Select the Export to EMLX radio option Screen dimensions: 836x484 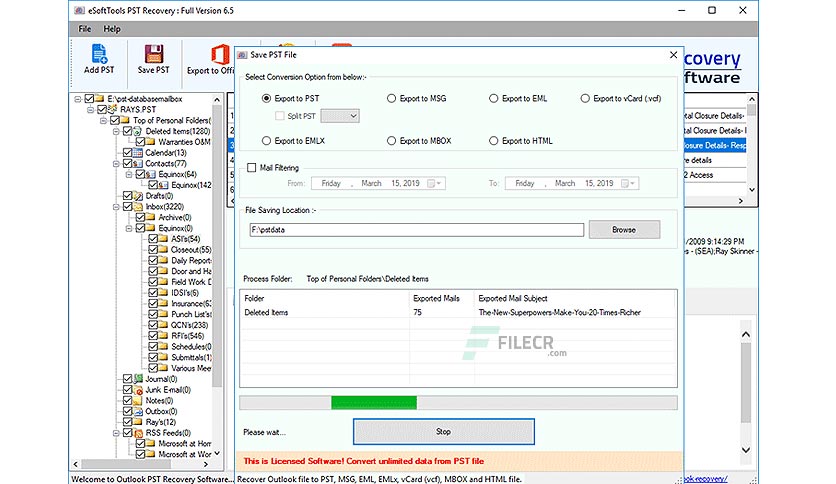click(x=266, y=141)
